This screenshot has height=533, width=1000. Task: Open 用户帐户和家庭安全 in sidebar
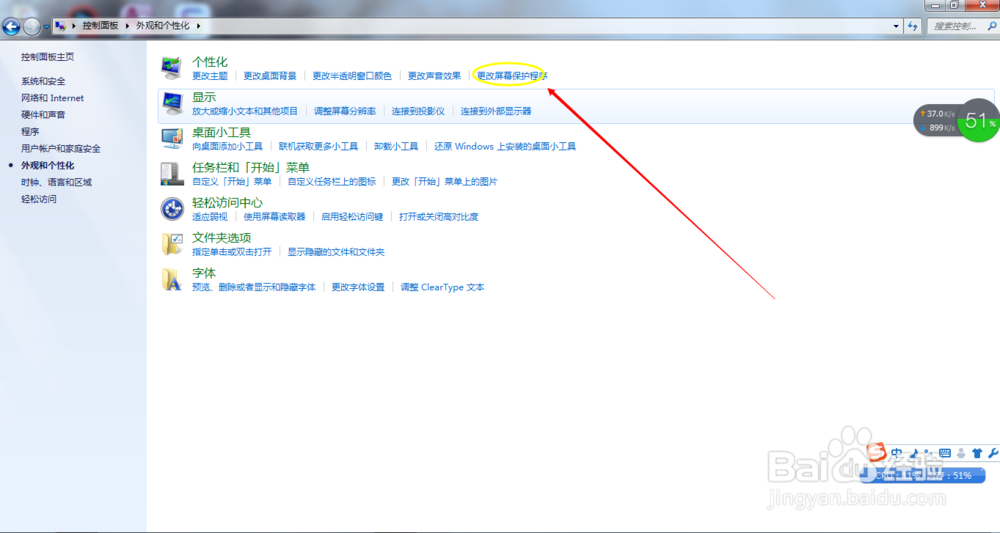click(x=61, y=149)
